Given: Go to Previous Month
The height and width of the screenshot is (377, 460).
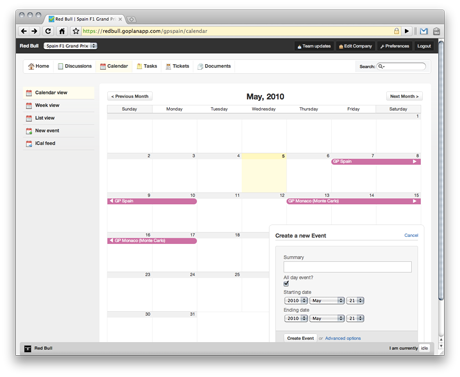Looking at the screenshot, I should click(x=130, y=96).
